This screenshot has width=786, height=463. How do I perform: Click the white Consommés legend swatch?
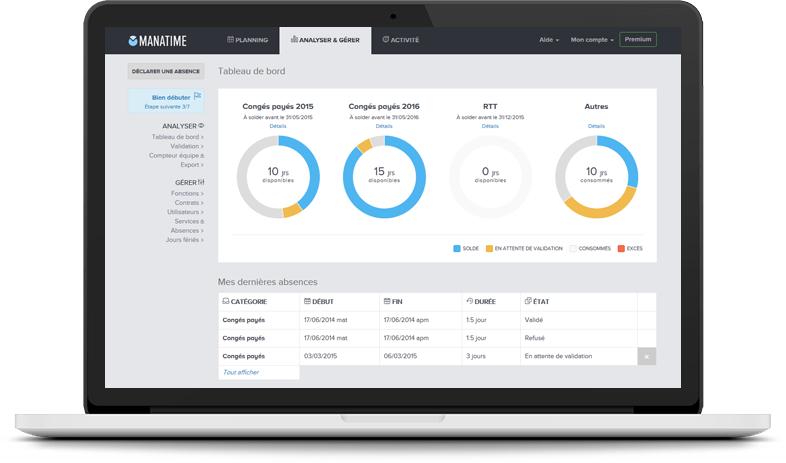coord(572,249)
